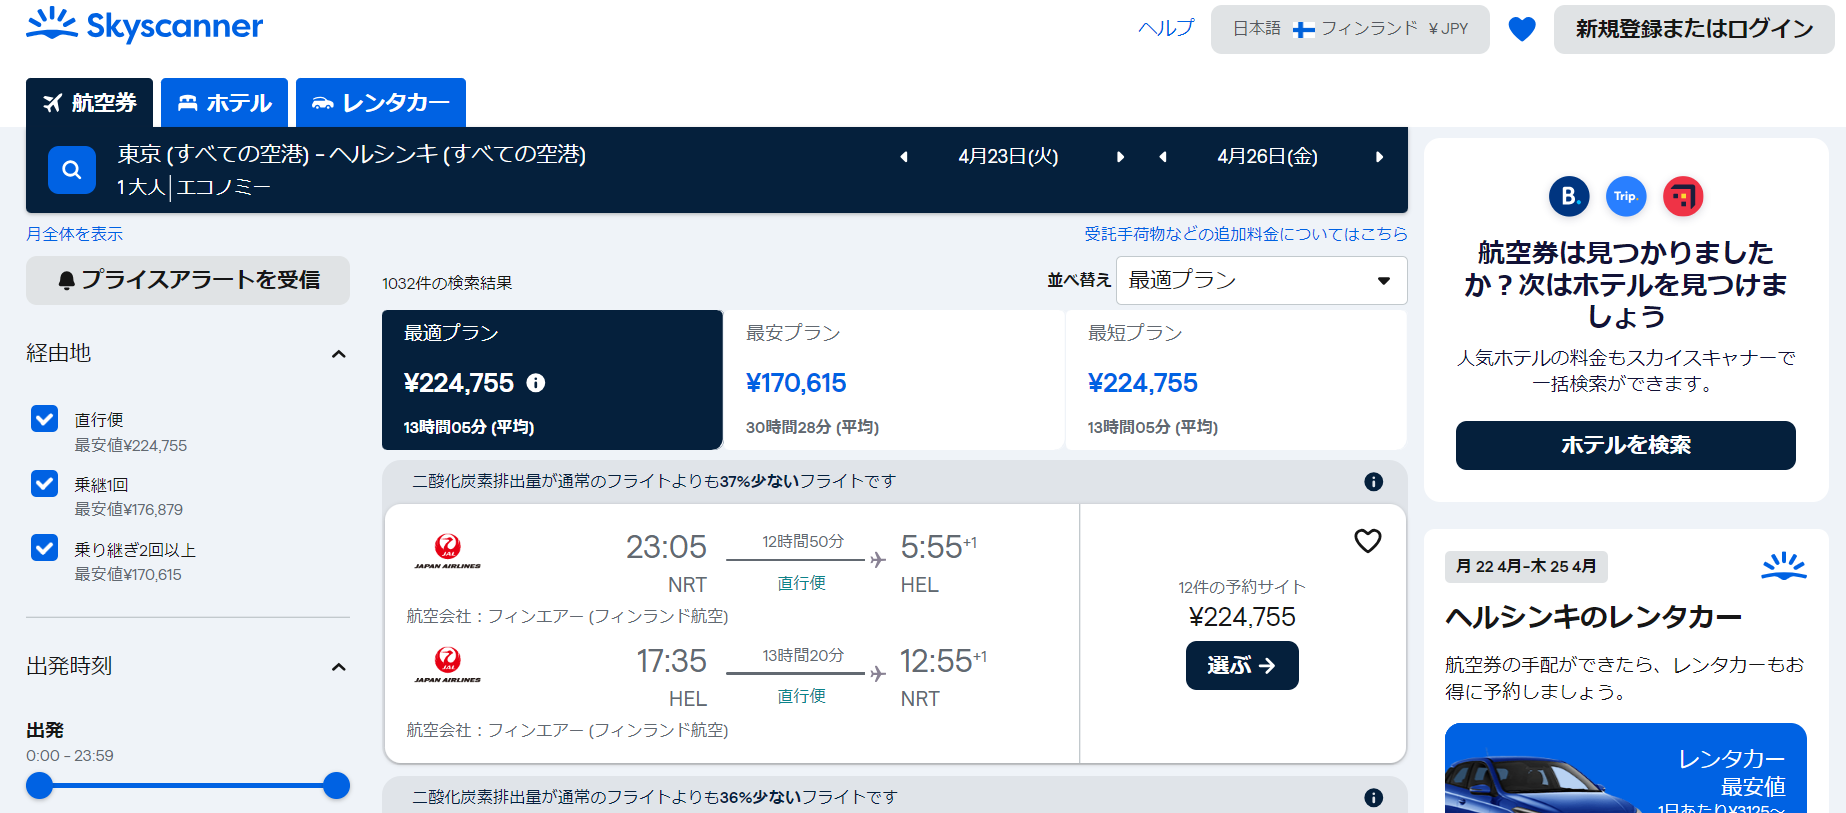Click outbound departure time 23:05
The image size is (1846, 813).
(x=666, y=547)
